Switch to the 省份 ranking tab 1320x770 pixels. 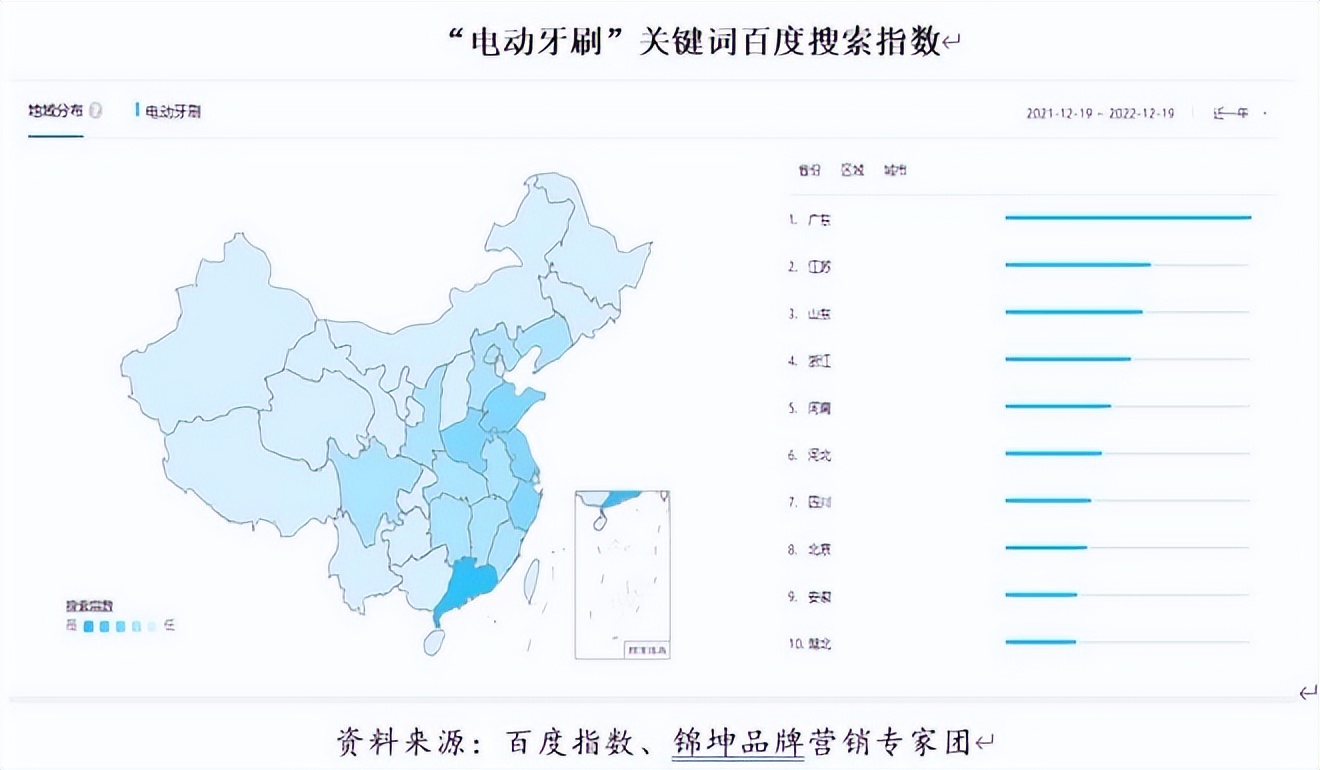[809, 170]
